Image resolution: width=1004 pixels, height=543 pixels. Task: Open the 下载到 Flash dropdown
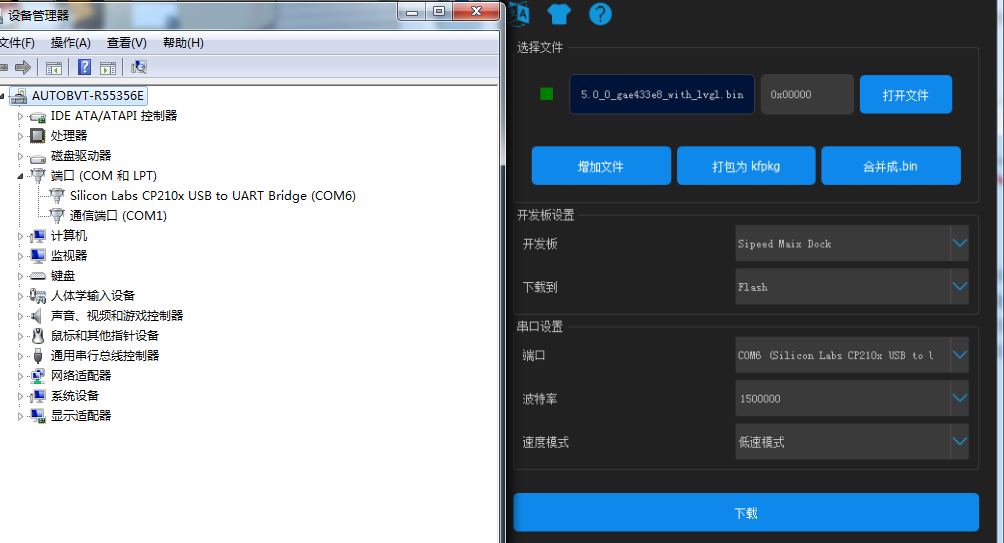point(852,287)
